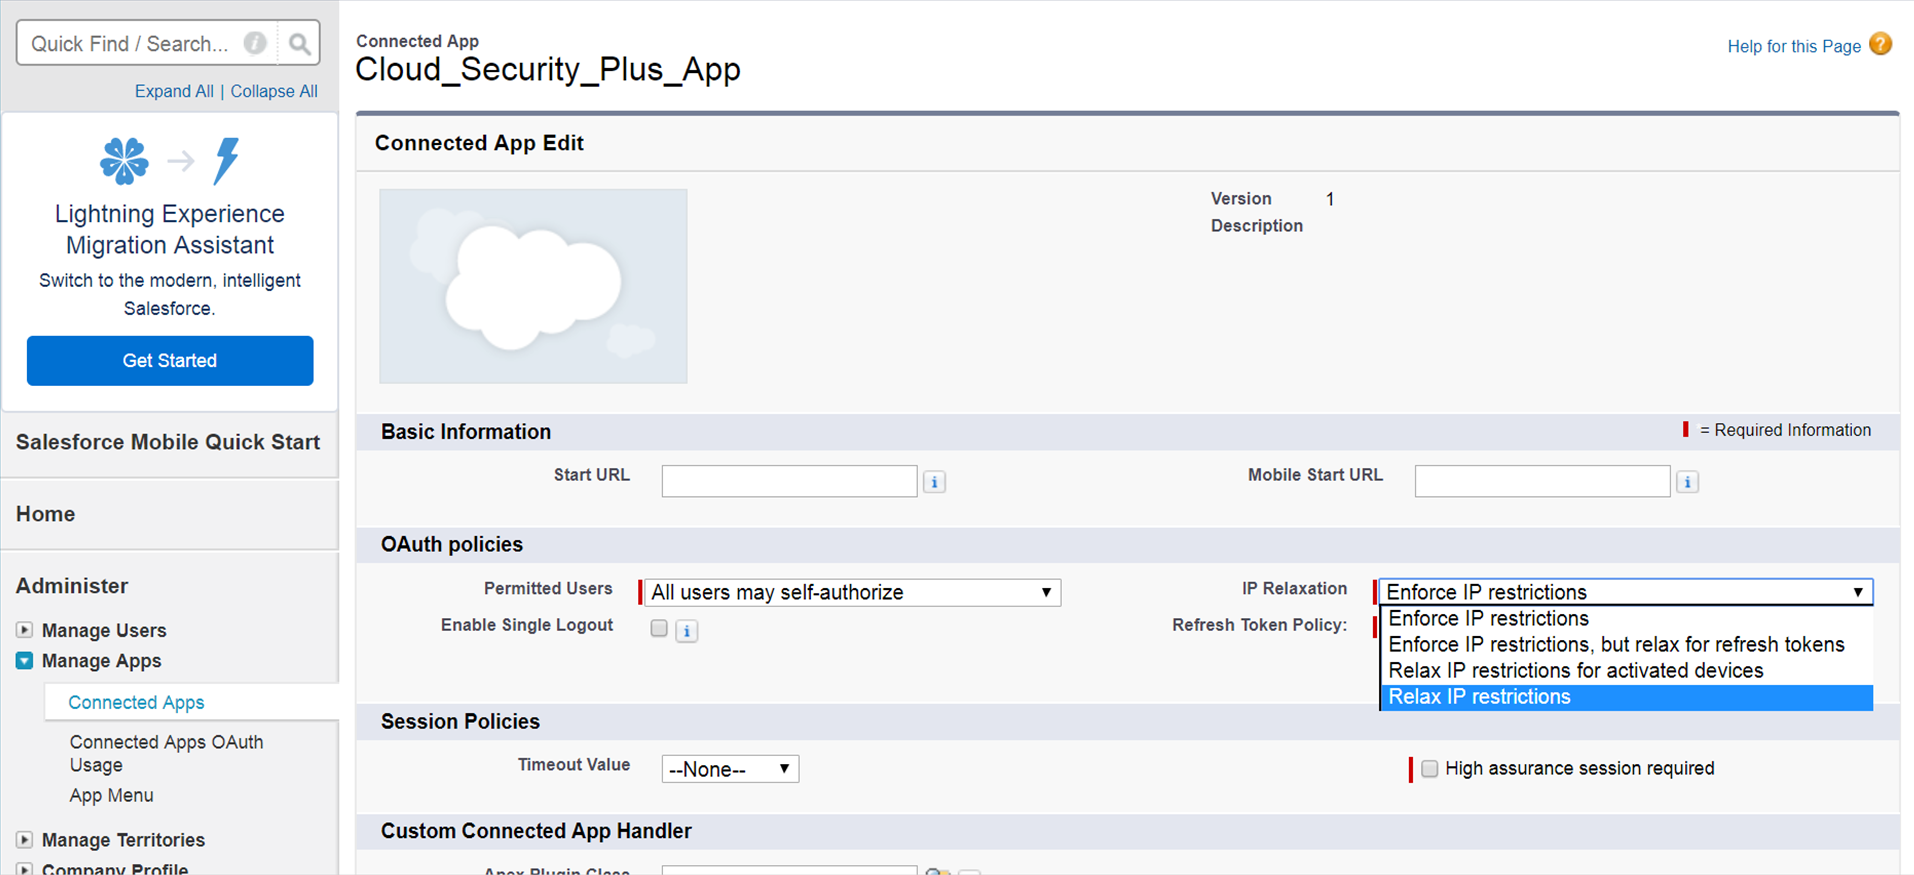
Task: Check High assurance session required
Action: pos(1430,768)
